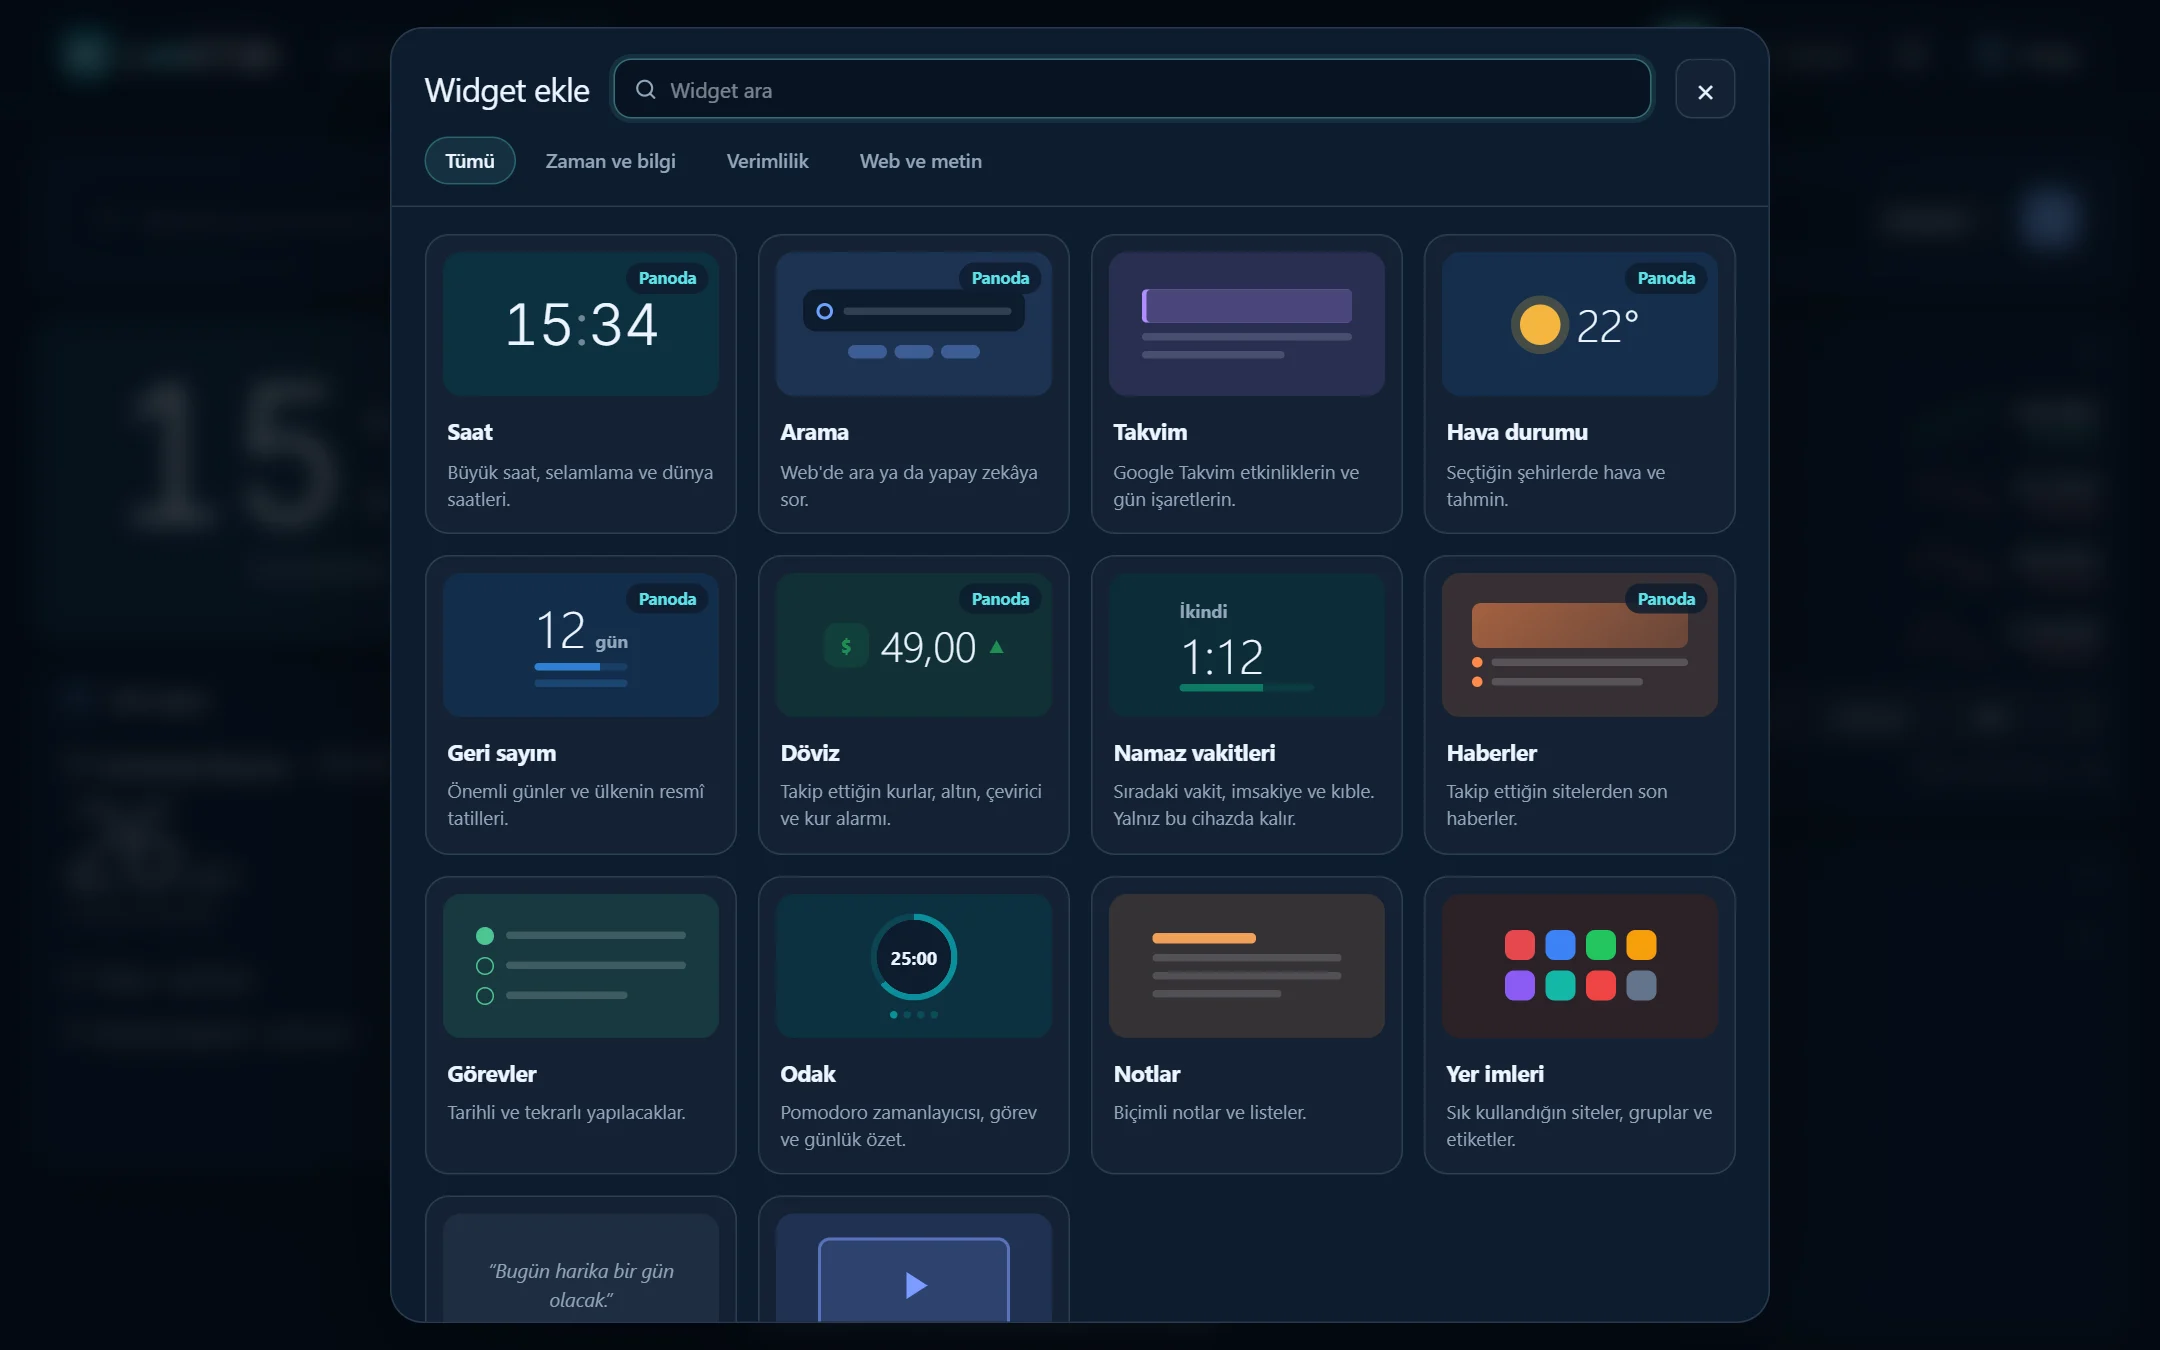Viewport: 2160px width, 1350px height.
Task: Click the 'Pomodoro zamanlayıcısı' description text
Action: [908, 1125]
